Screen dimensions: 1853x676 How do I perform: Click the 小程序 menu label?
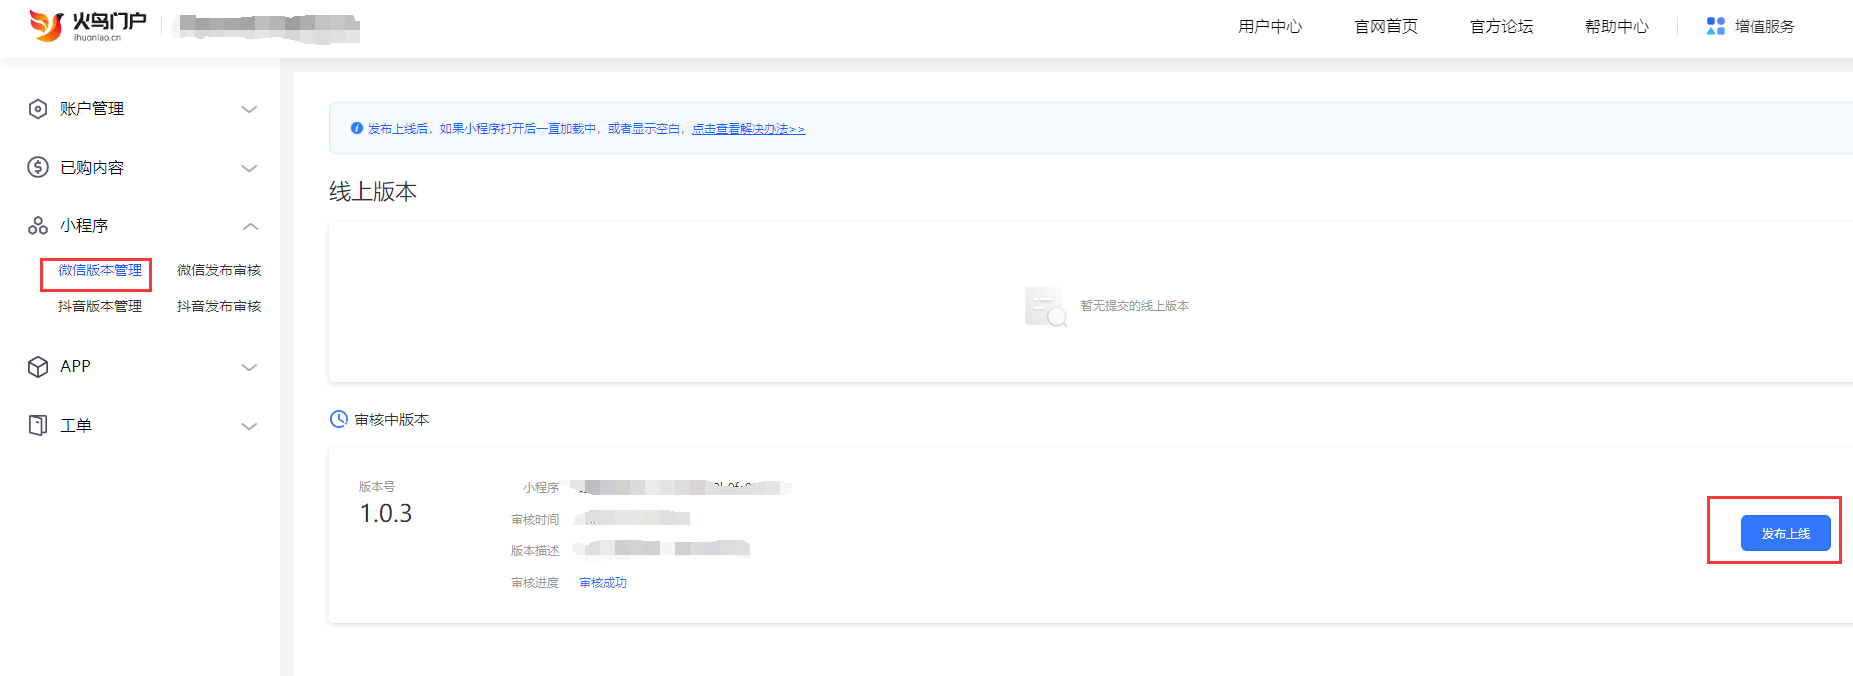tap(84, 226)
